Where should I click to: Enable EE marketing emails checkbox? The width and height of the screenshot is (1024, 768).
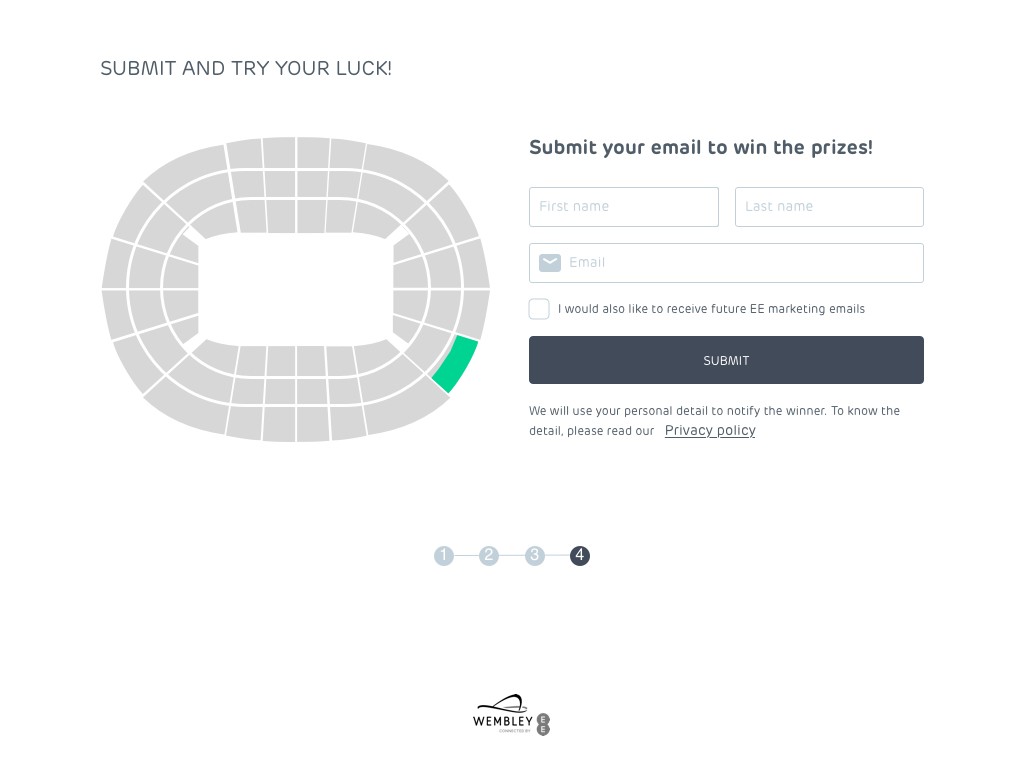539,309
